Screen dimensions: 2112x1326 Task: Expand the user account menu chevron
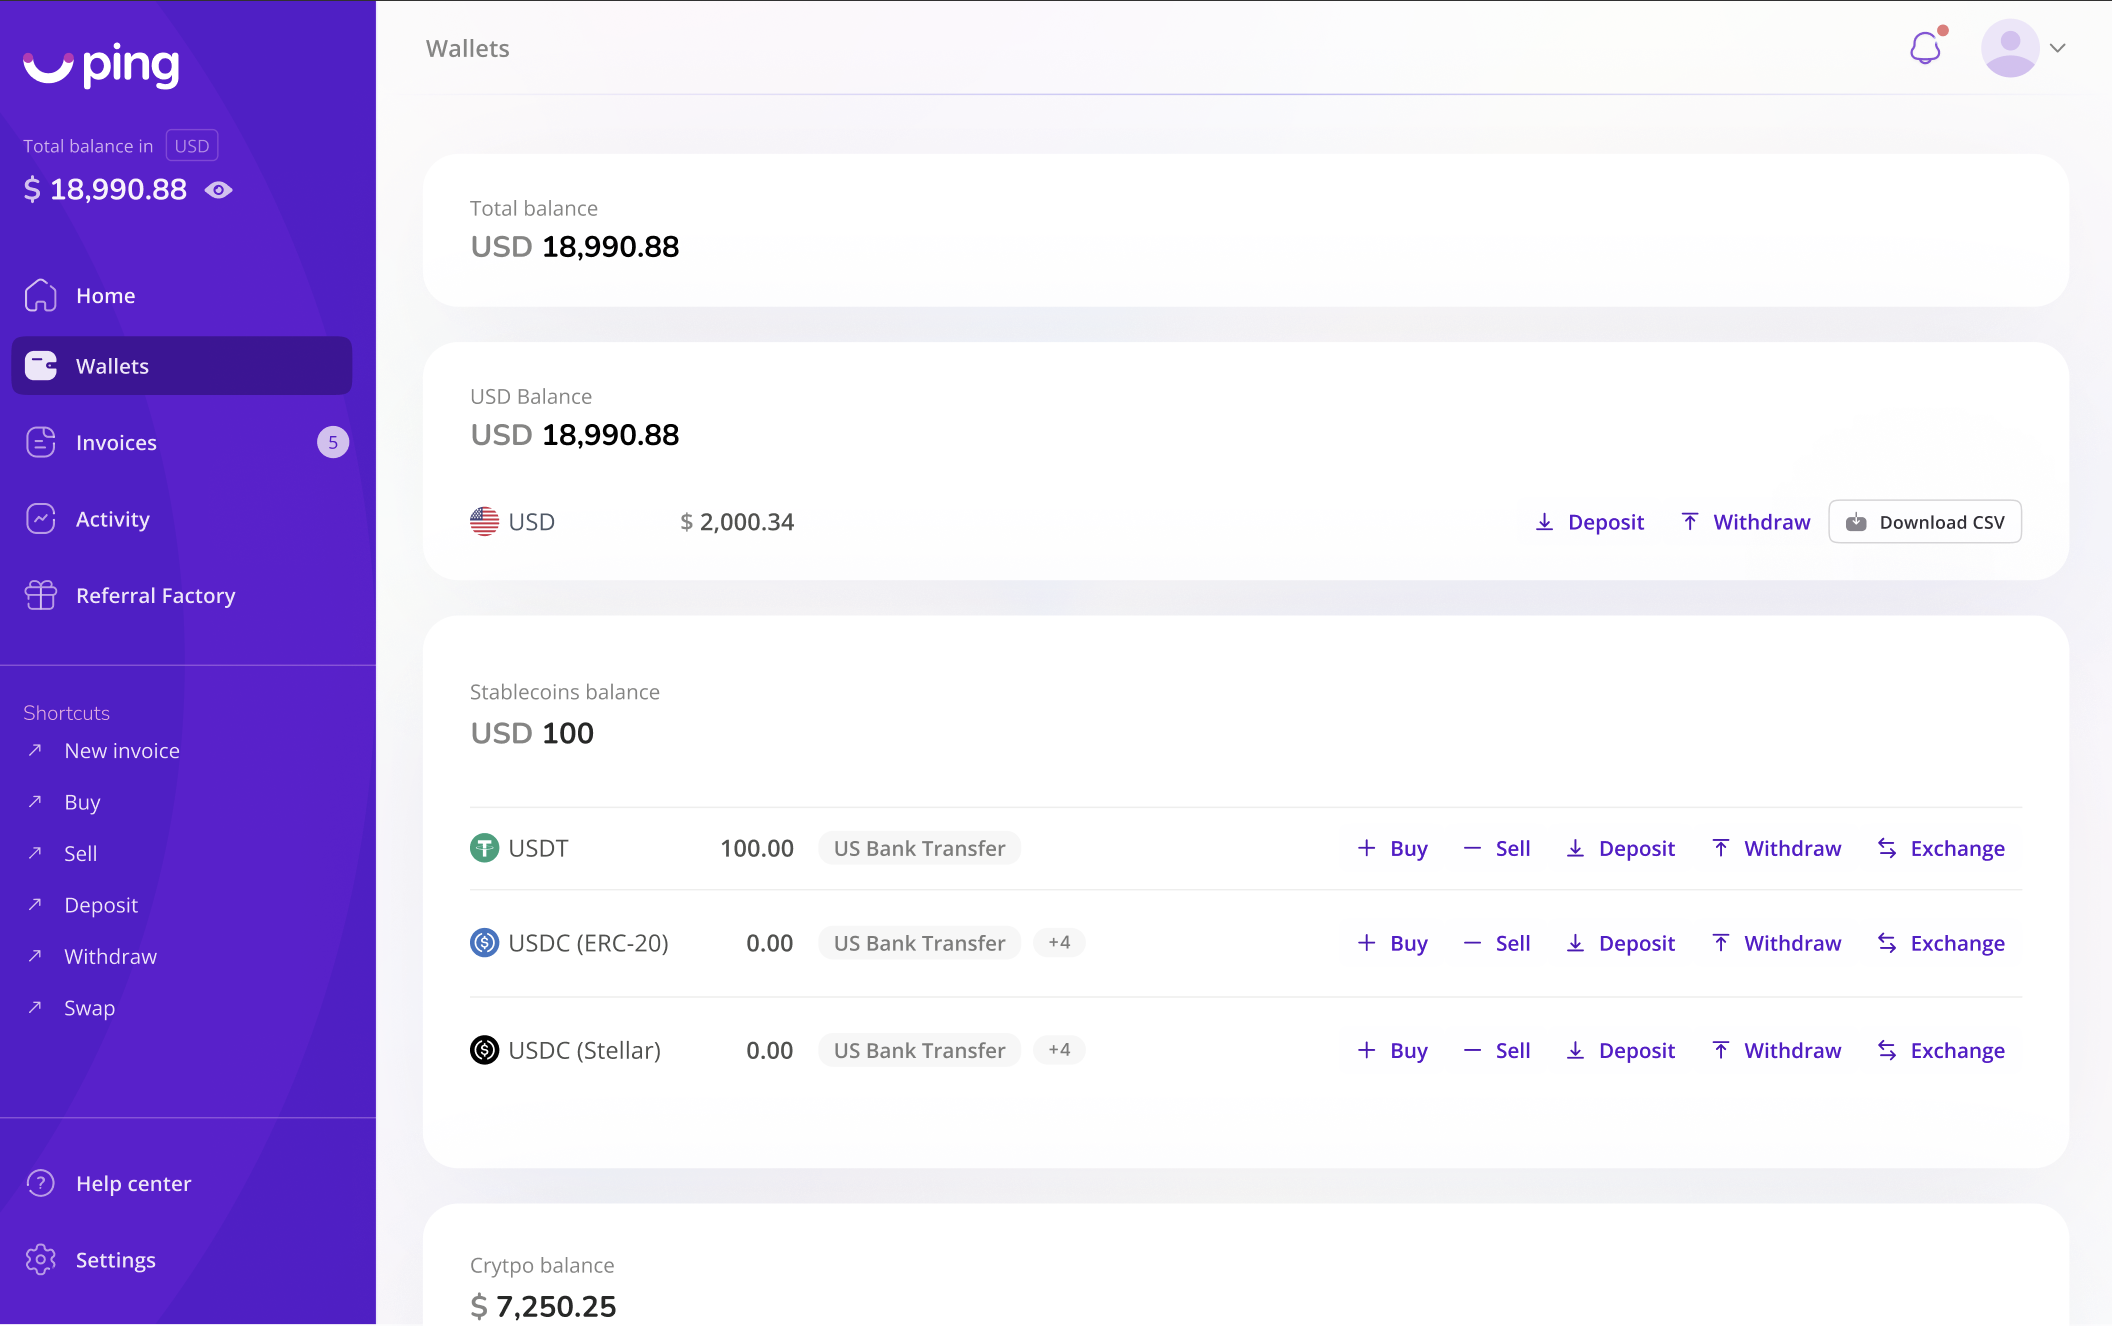point(2057,48)
